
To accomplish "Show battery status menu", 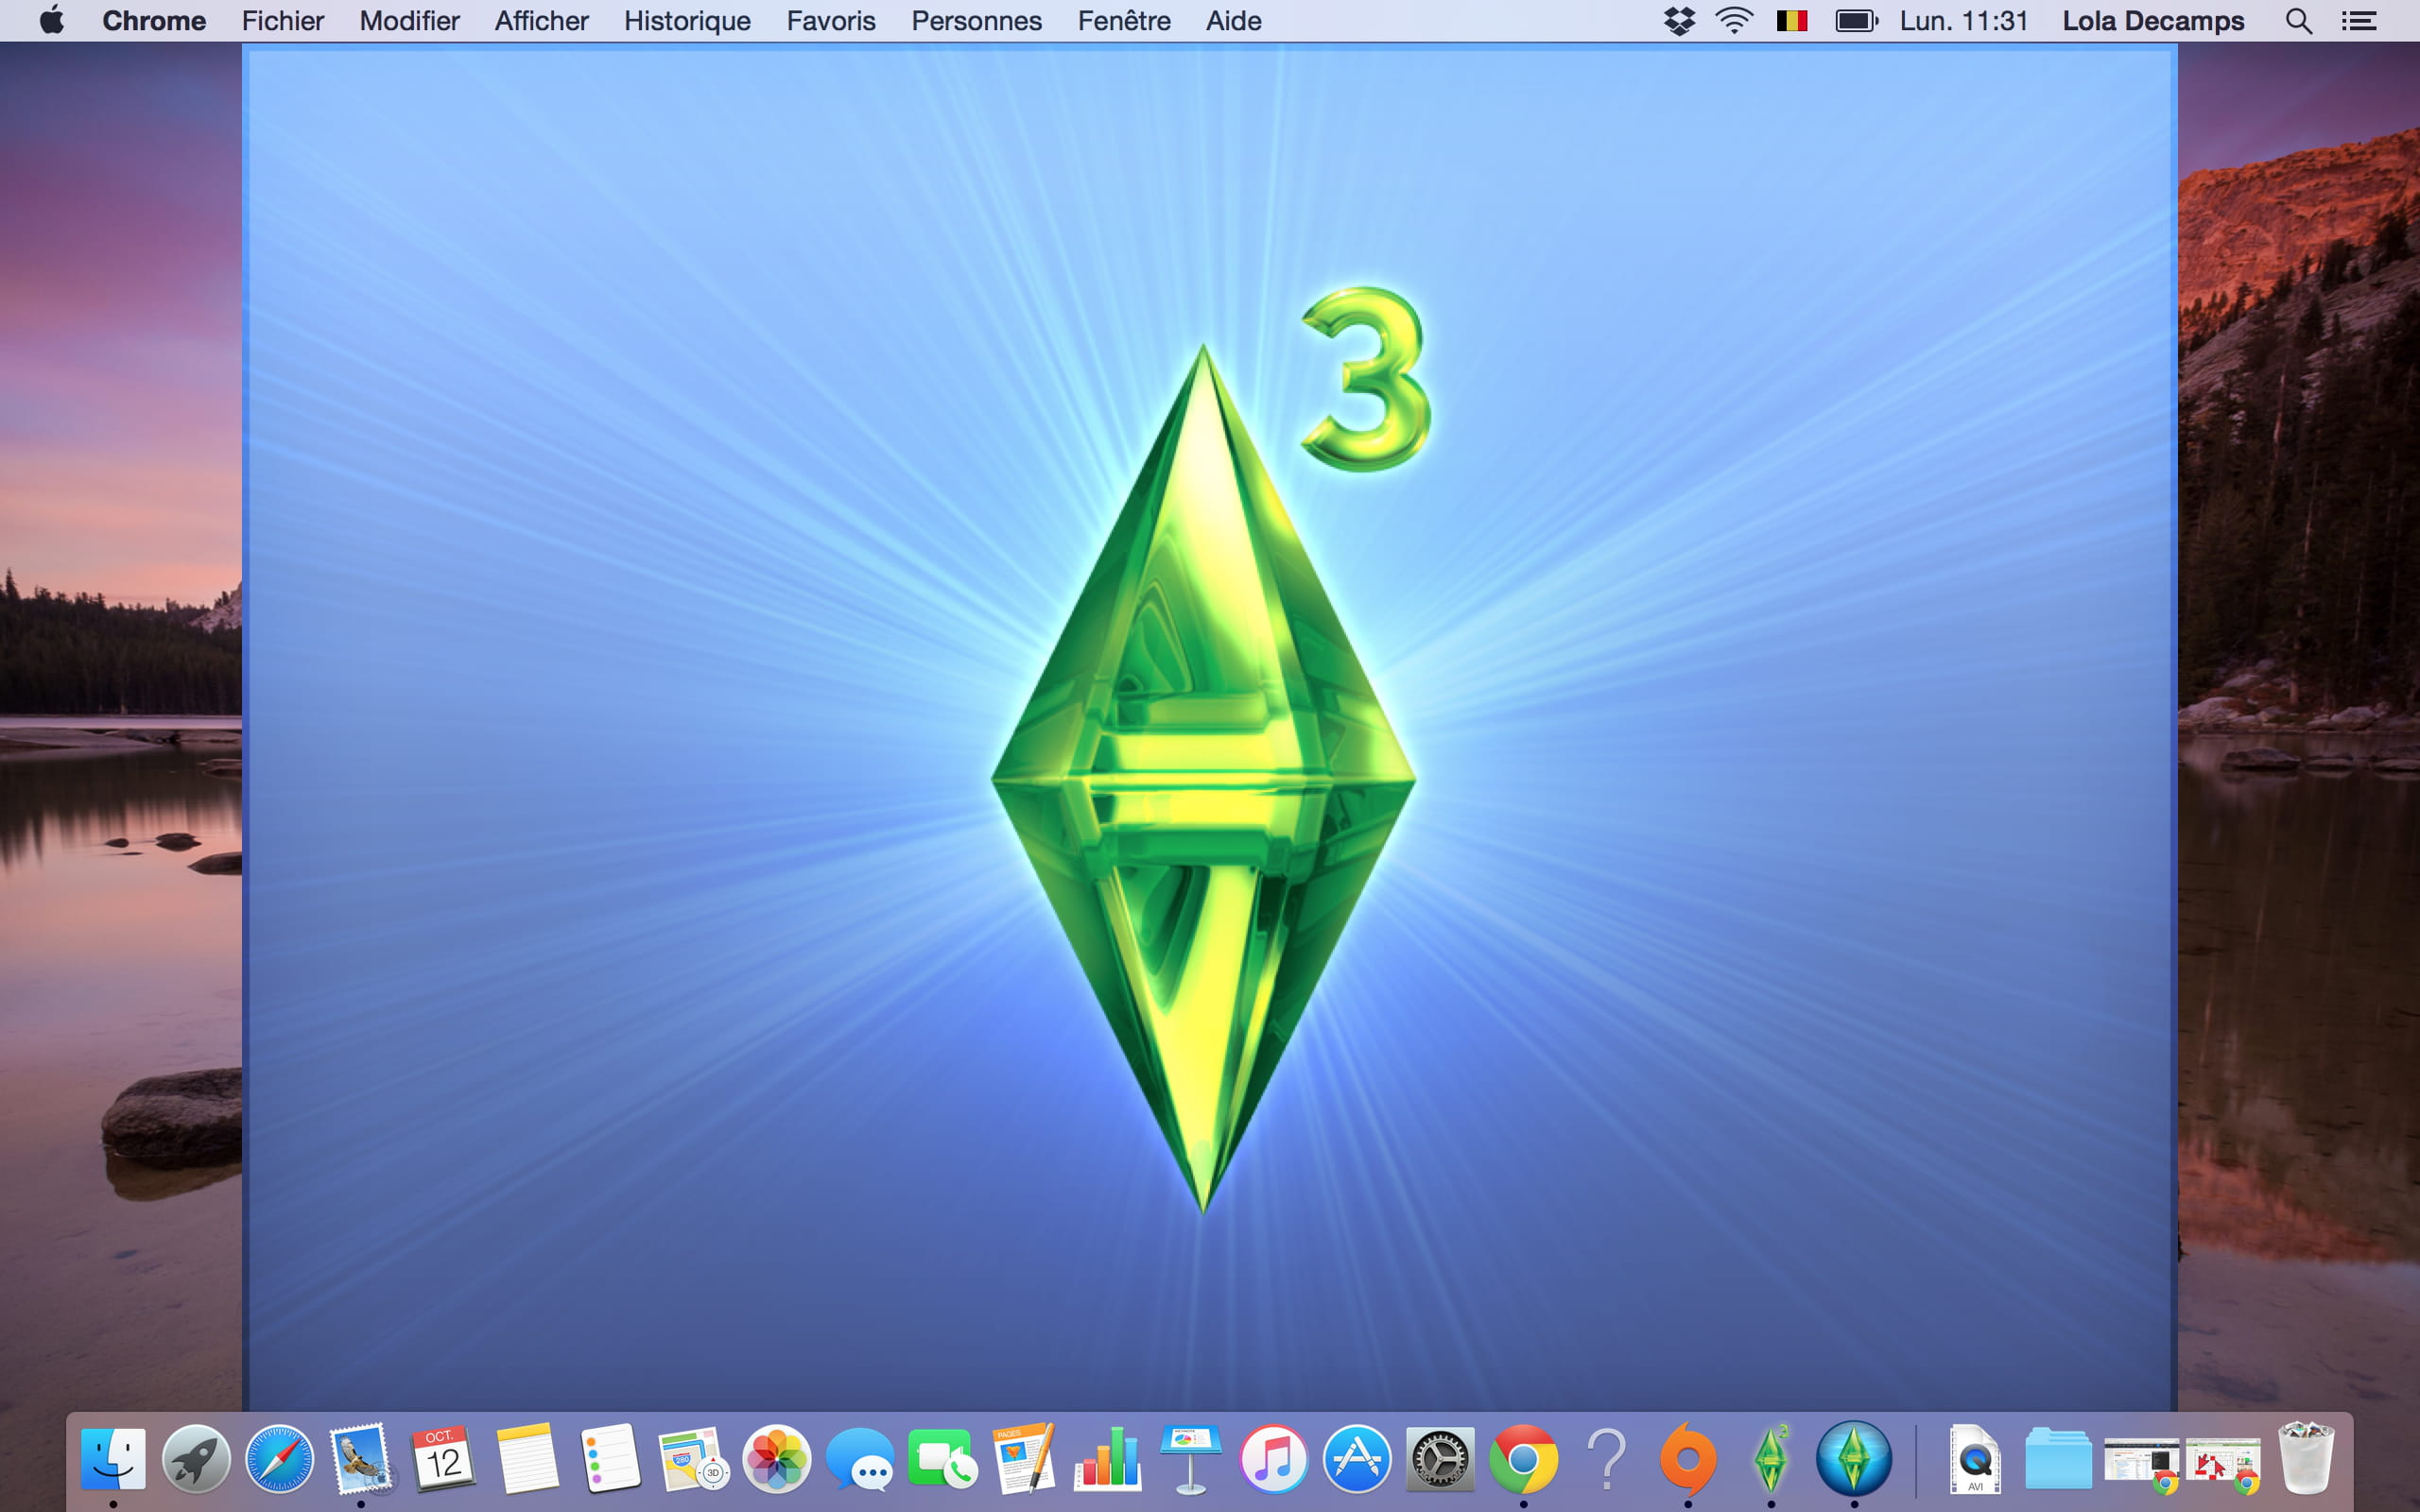I will [1857, 20].
